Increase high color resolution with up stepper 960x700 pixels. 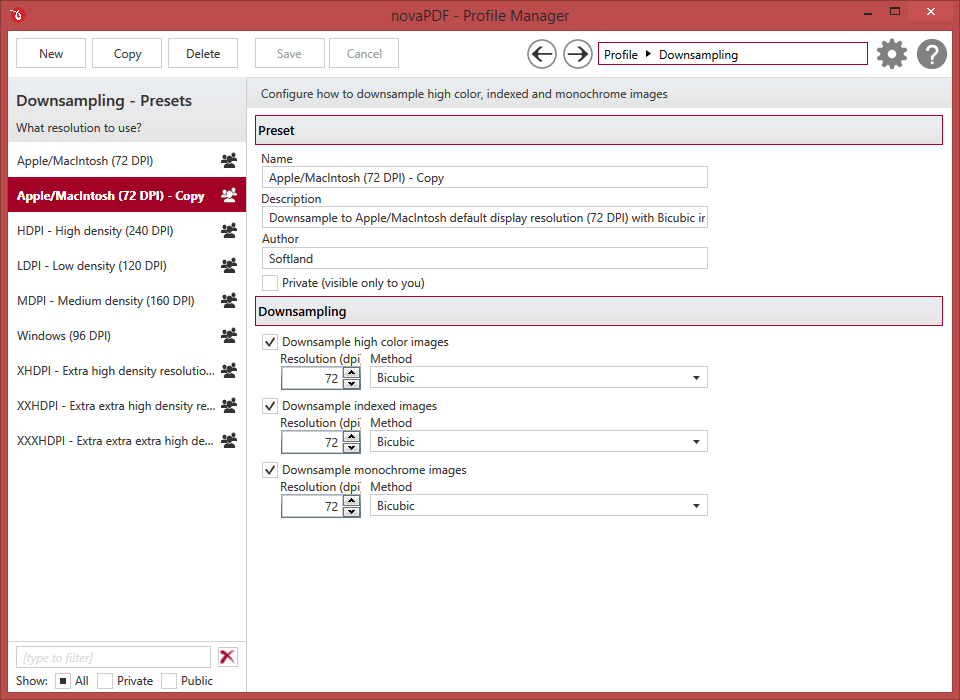pyautogui.click(x=351, y=372)
